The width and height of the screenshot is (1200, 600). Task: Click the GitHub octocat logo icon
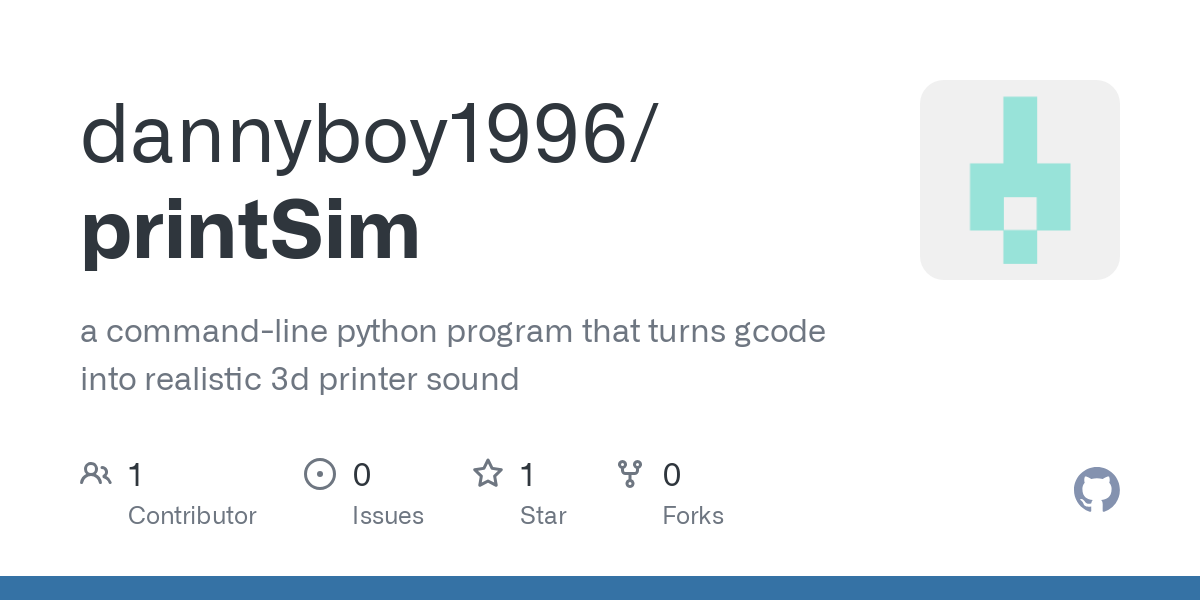tap(1096, 490)
